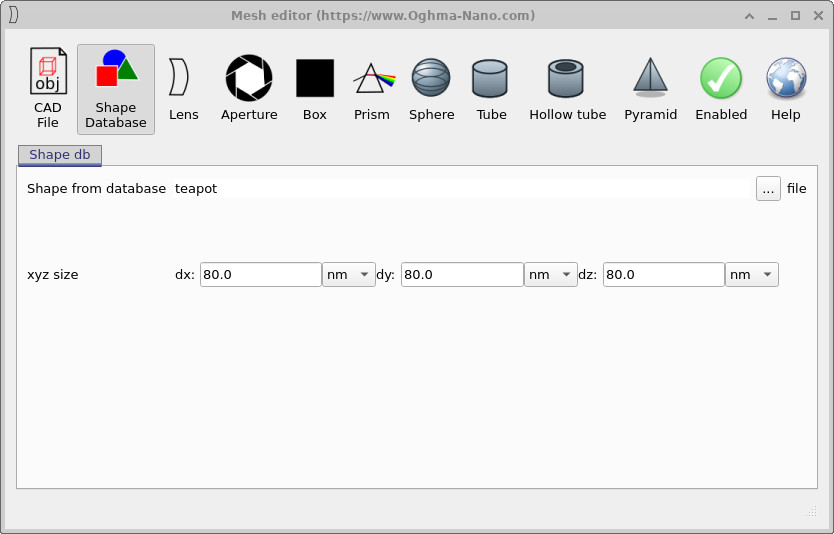Maximize the Mesh editor window

pos(795,16)
